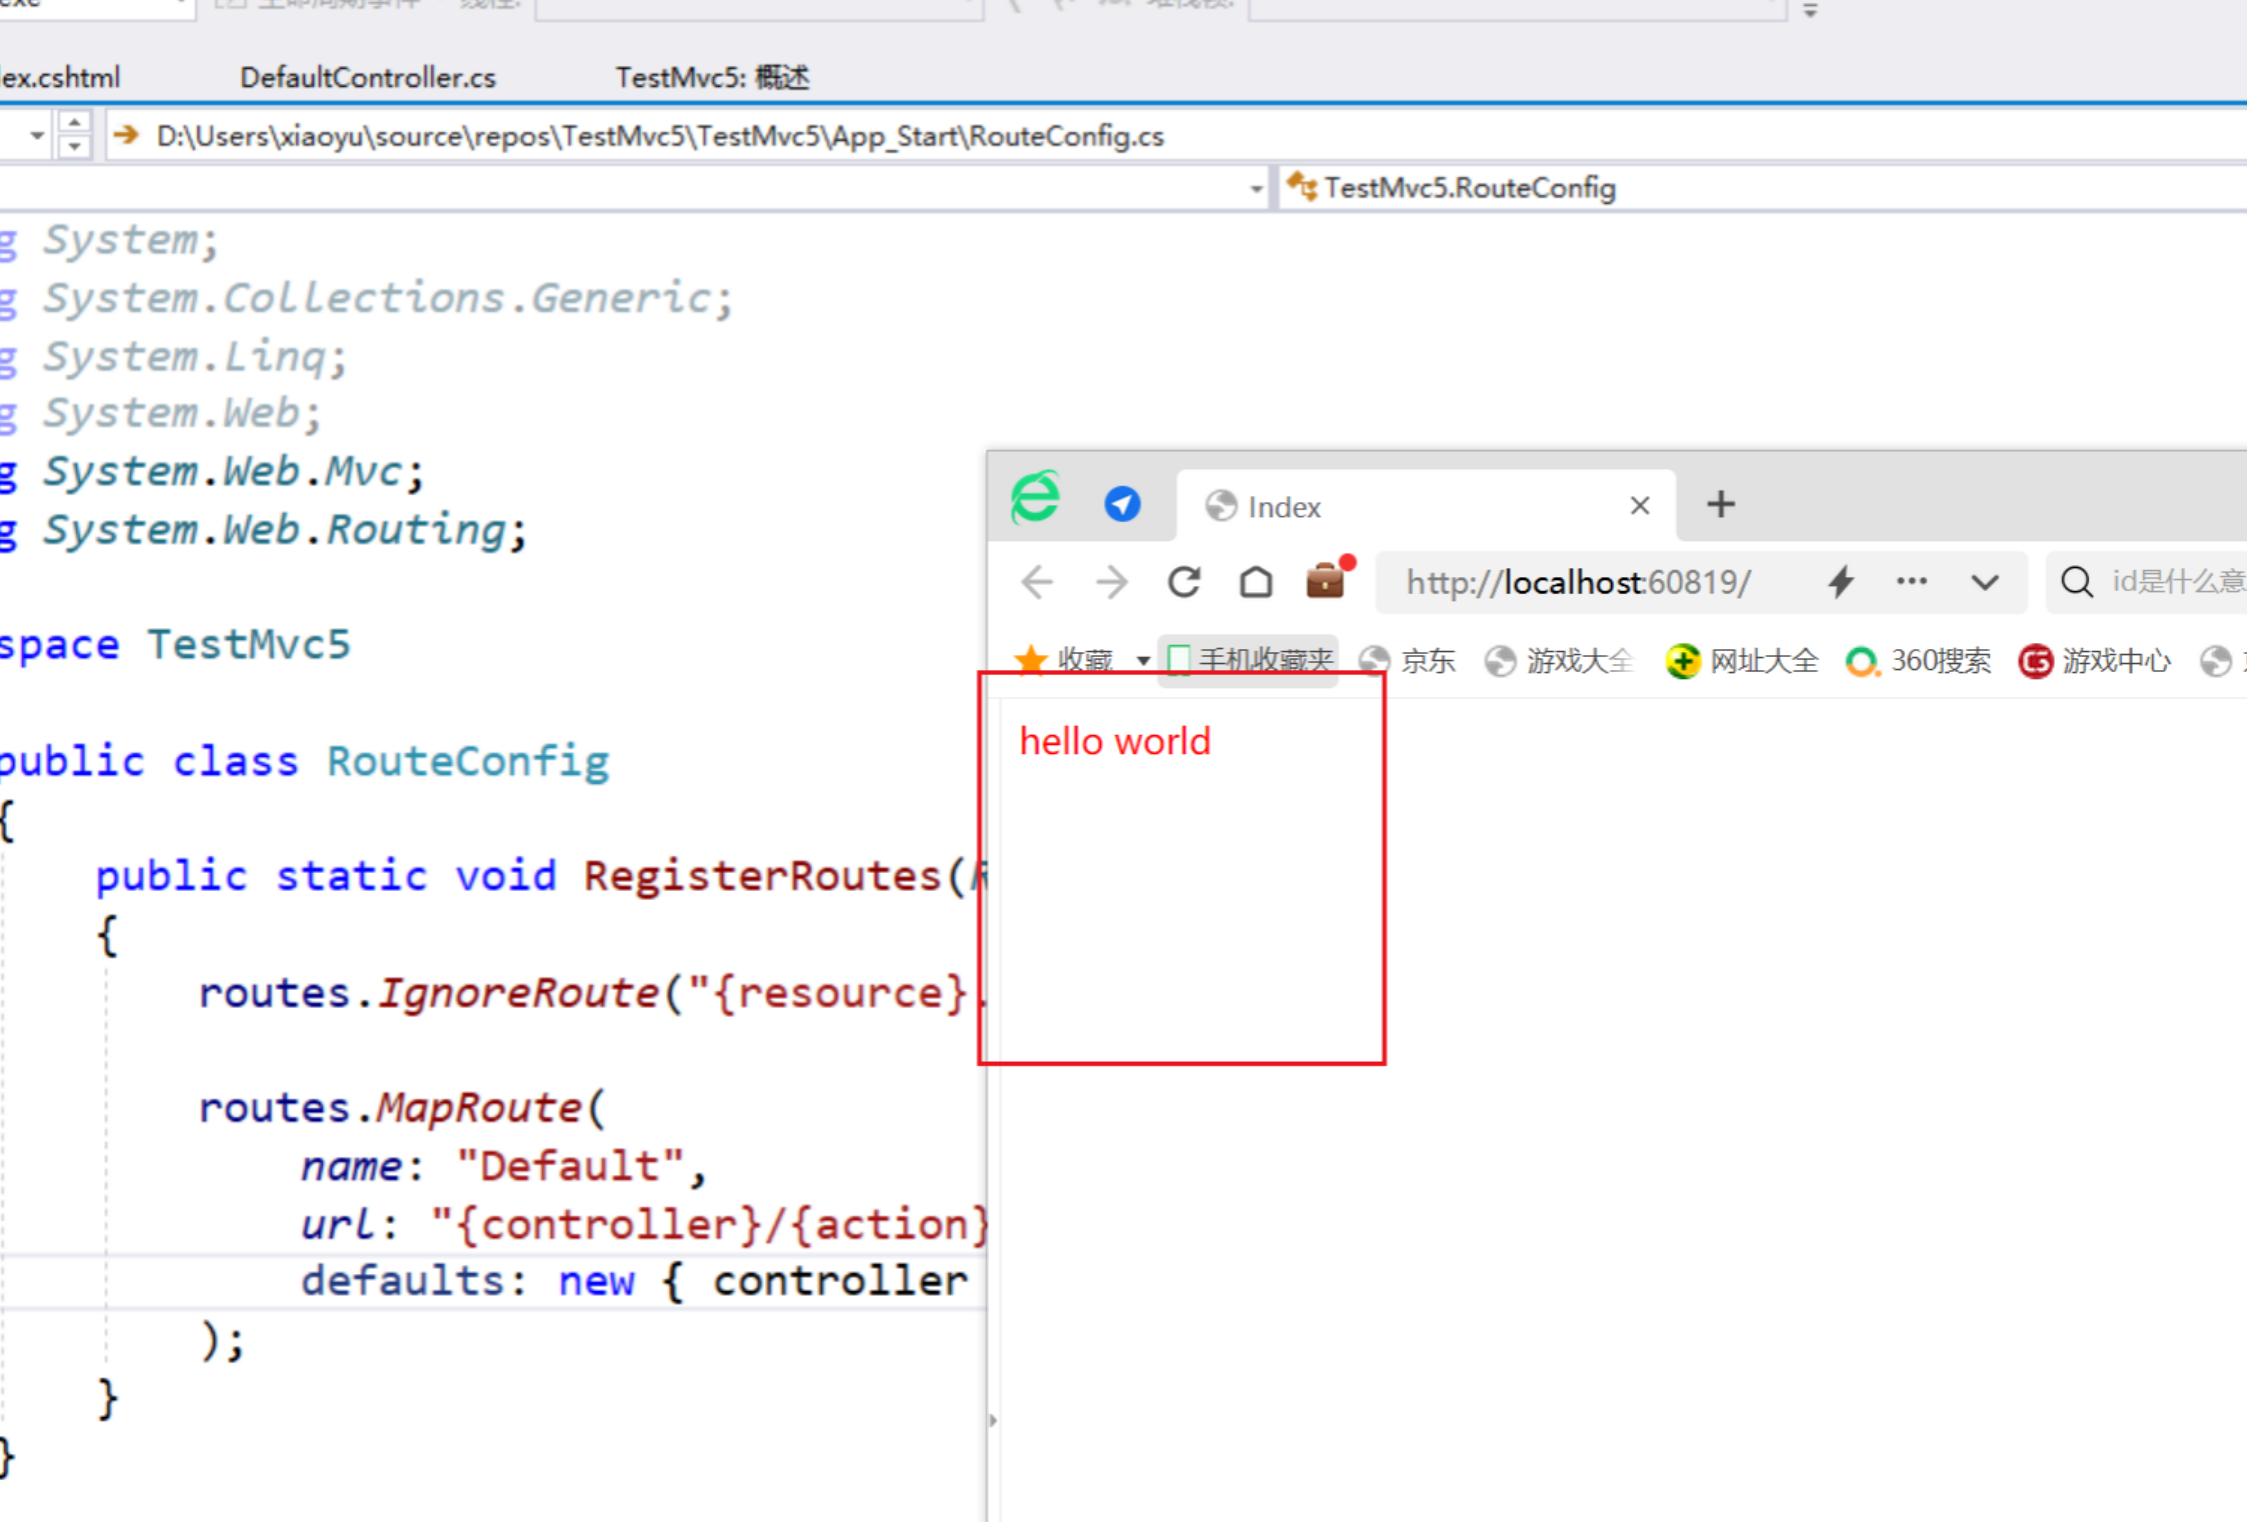This screenshot has width=2247, height=1522.
Task: Reload the localhost page
Action: pos(1184,581)
